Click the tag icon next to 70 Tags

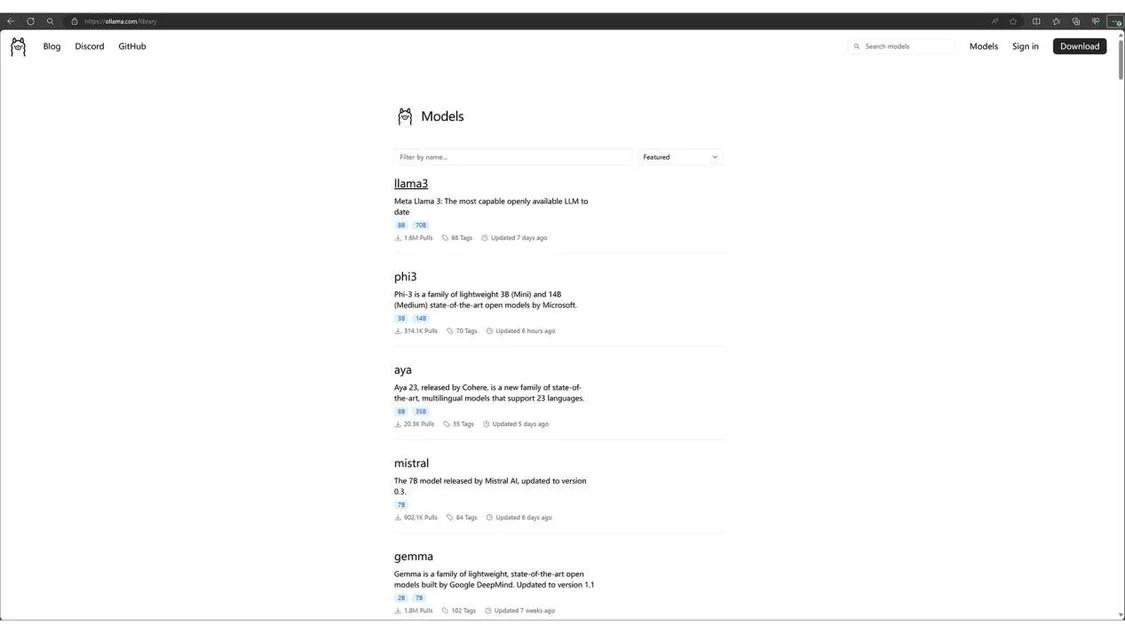tap(450, 331)
